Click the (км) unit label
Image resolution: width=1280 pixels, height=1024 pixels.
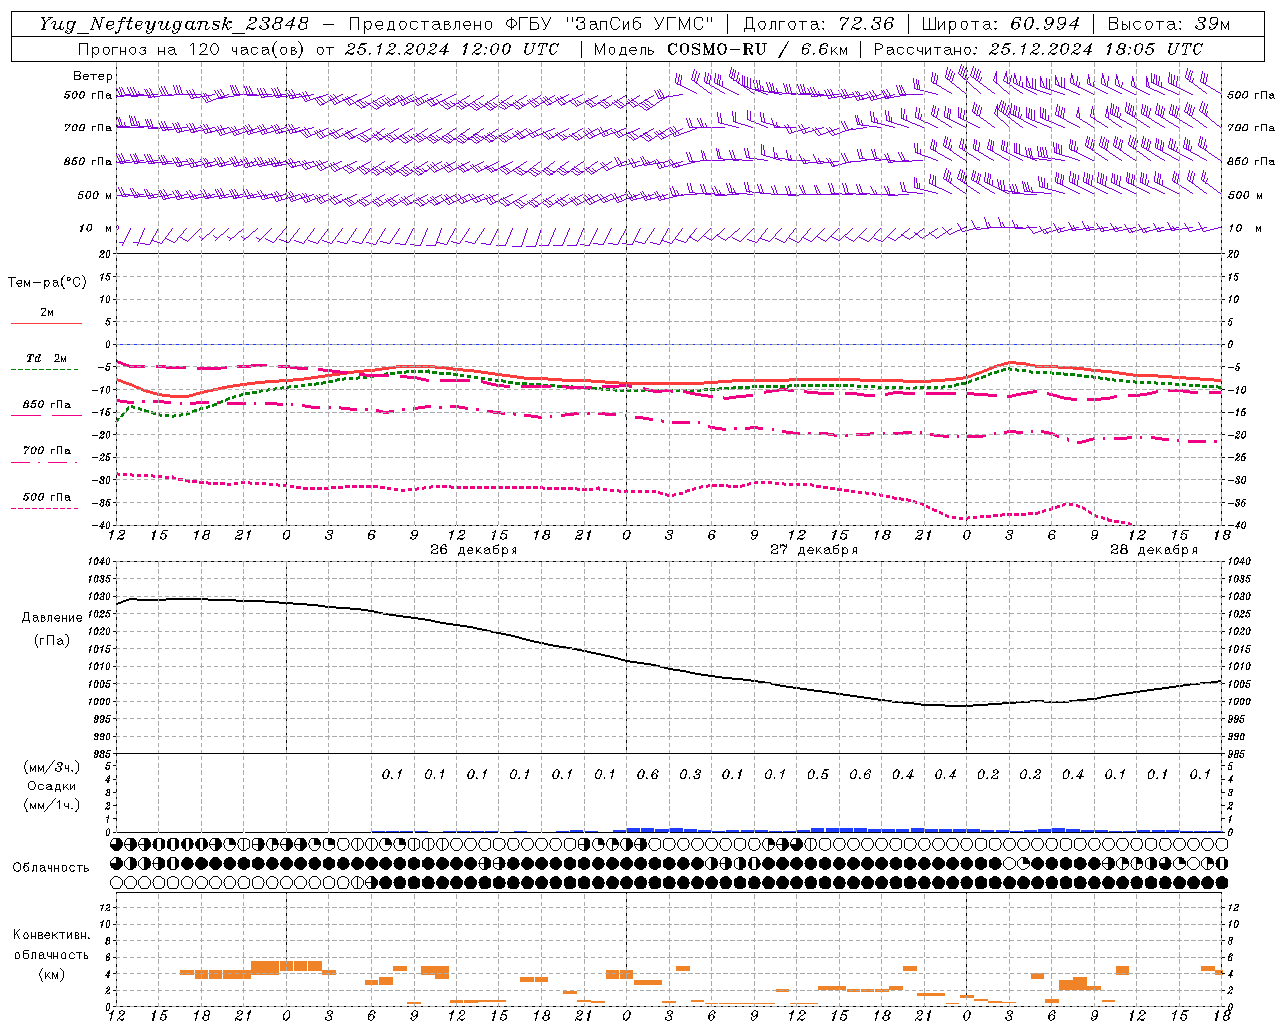(52, 974)
